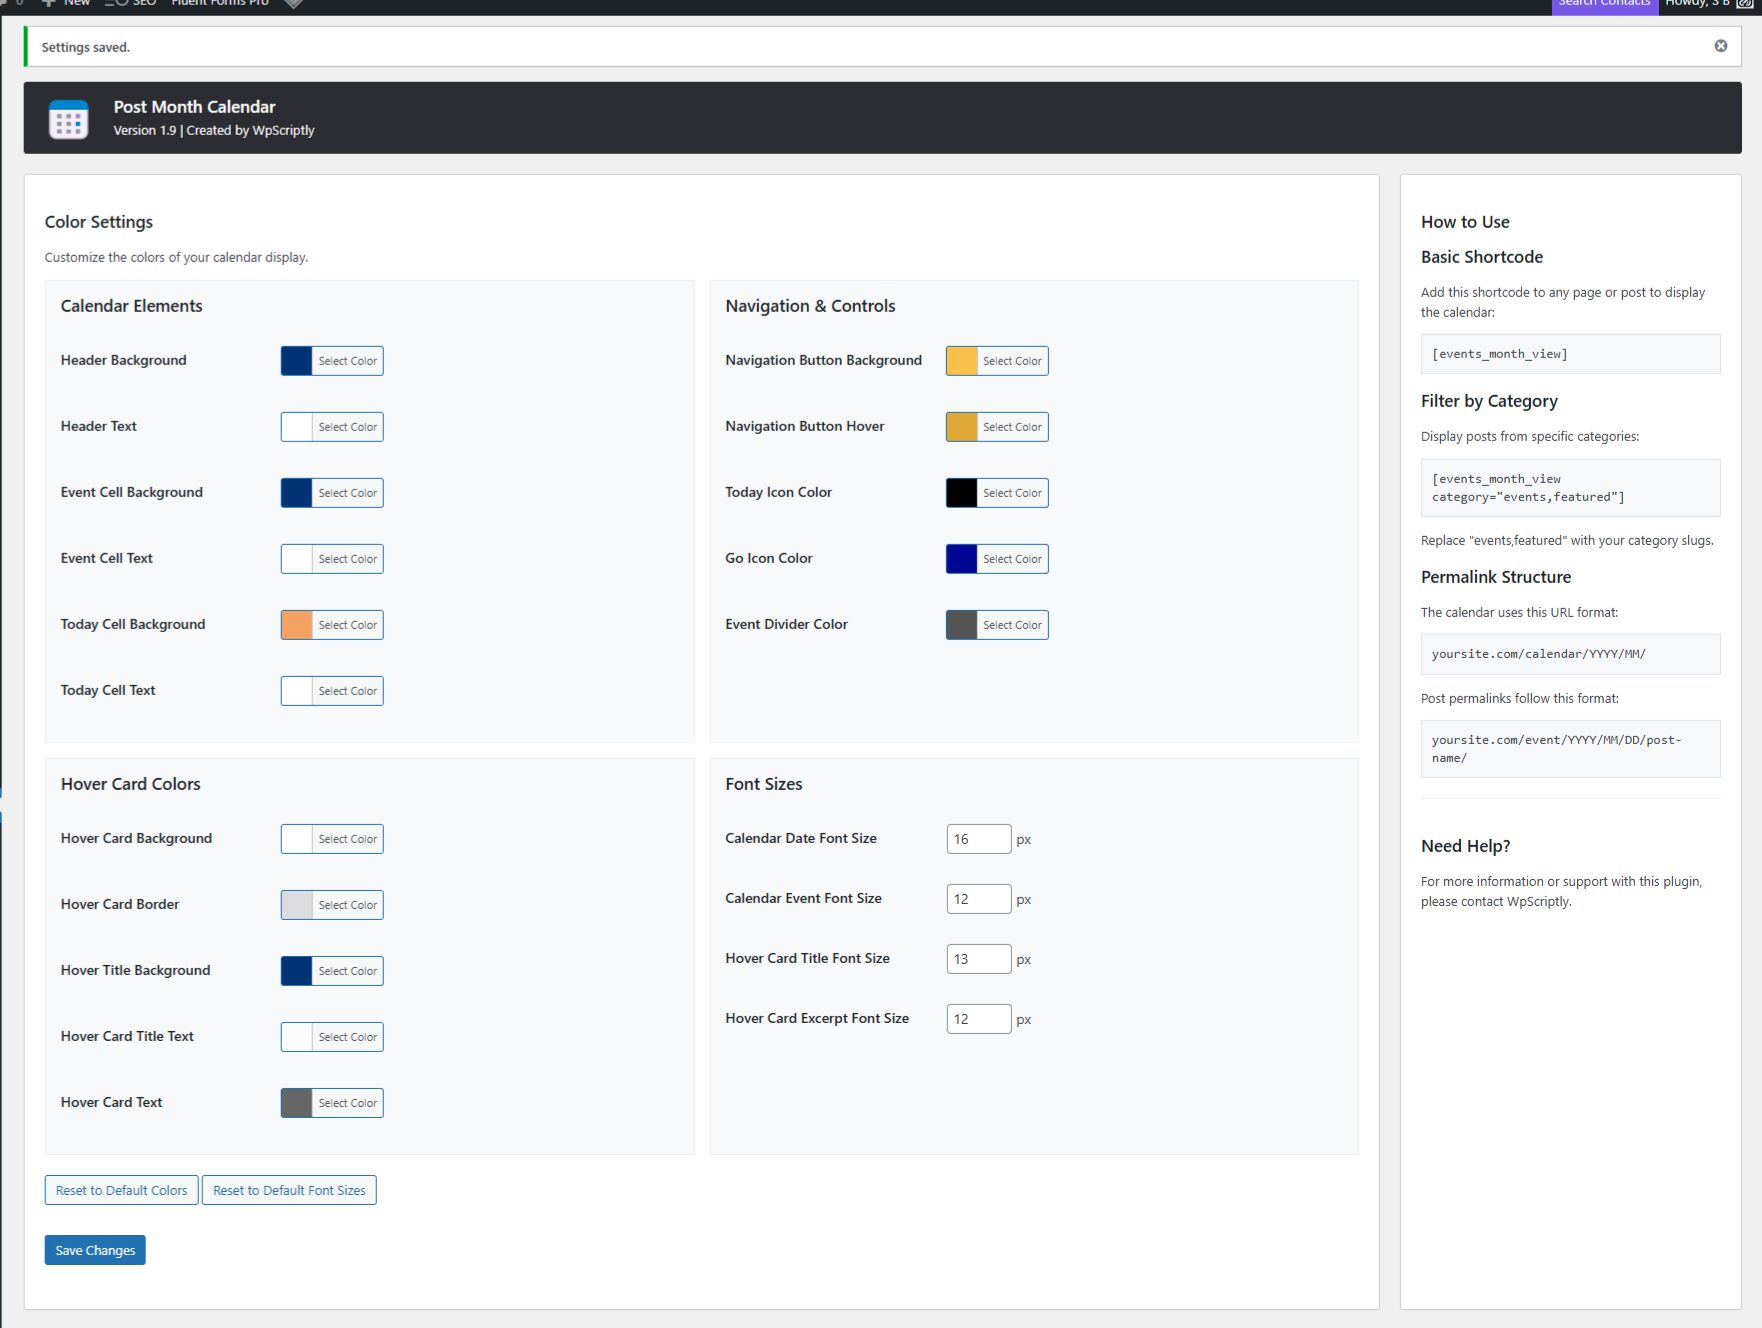Screen dimensions: 1762x1328
Task: Save Changes to the calendar settings
Action: tap(95, 1250)
